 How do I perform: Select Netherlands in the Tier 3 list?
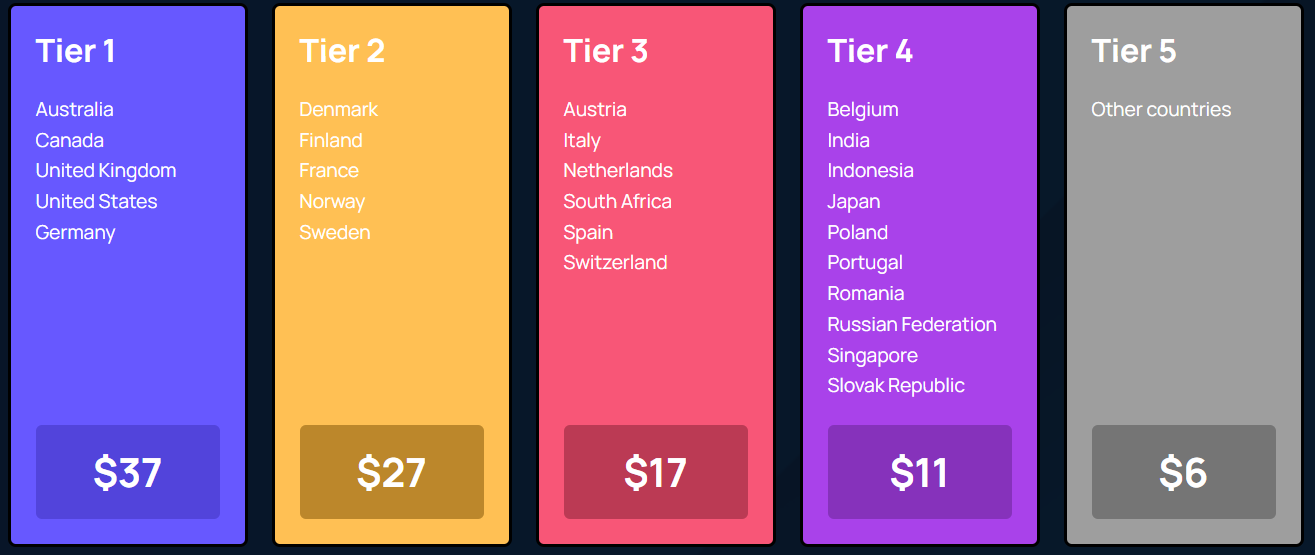(x=618, y=170)
